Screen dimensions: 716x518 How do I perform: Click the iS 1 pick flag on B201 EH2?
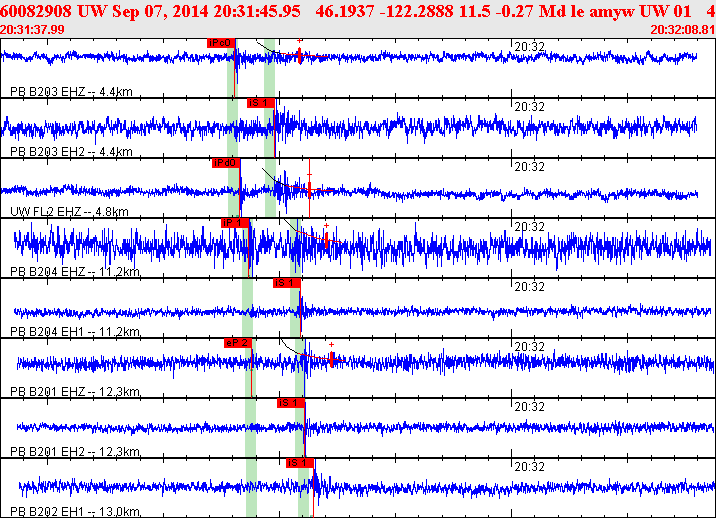(291, 403)
